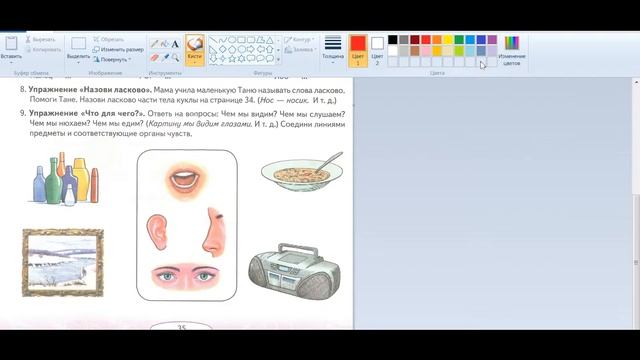Select the Oval shape
This screenshot has width=640, height=360.
(x=232, y=40)
